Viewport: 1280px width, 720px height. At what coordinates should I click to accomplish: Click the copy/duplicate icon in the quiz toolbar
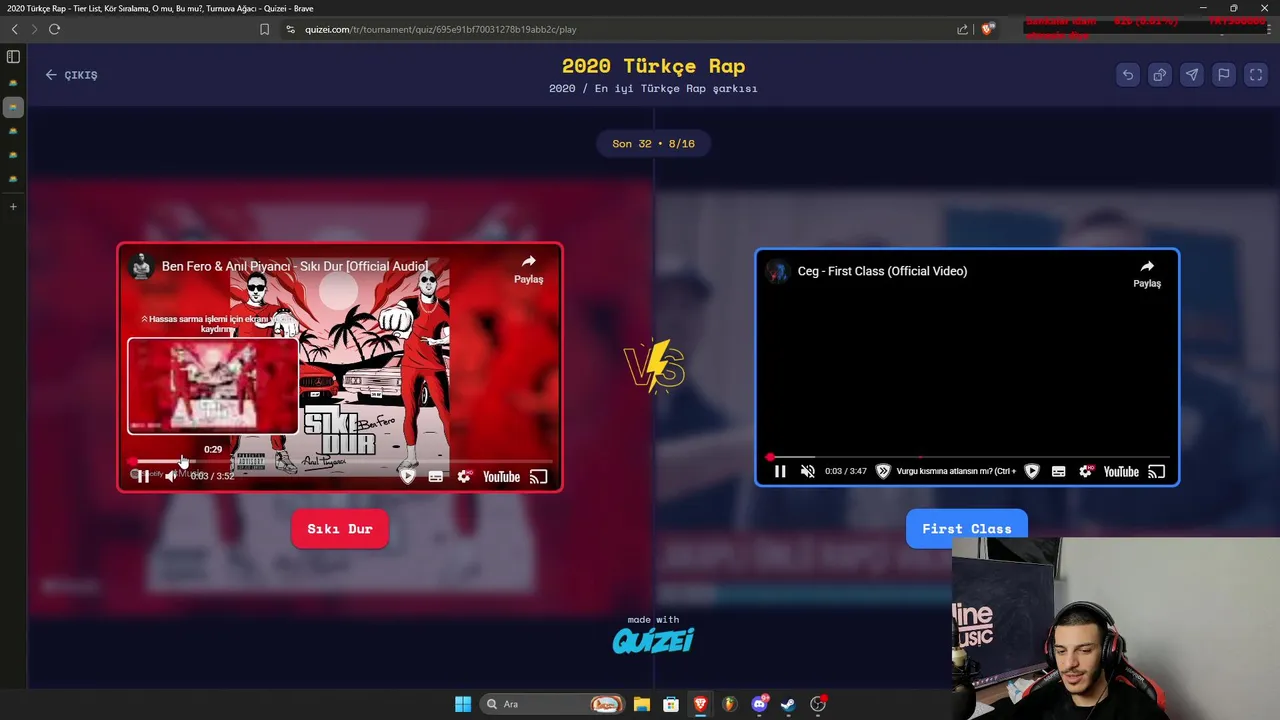pyautogui.click(x=1160, y=75)
